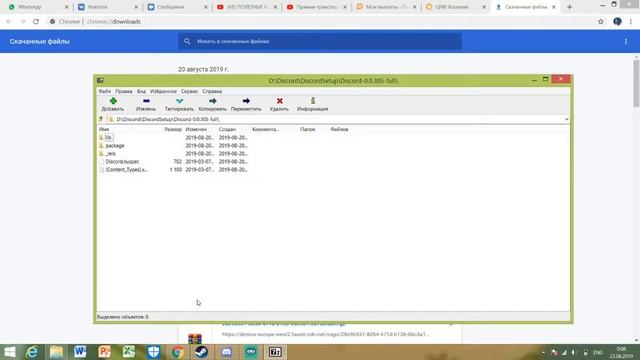Open the taskbar clock and date
Viewport: 640px width, 360px height.
click(621, 352)
